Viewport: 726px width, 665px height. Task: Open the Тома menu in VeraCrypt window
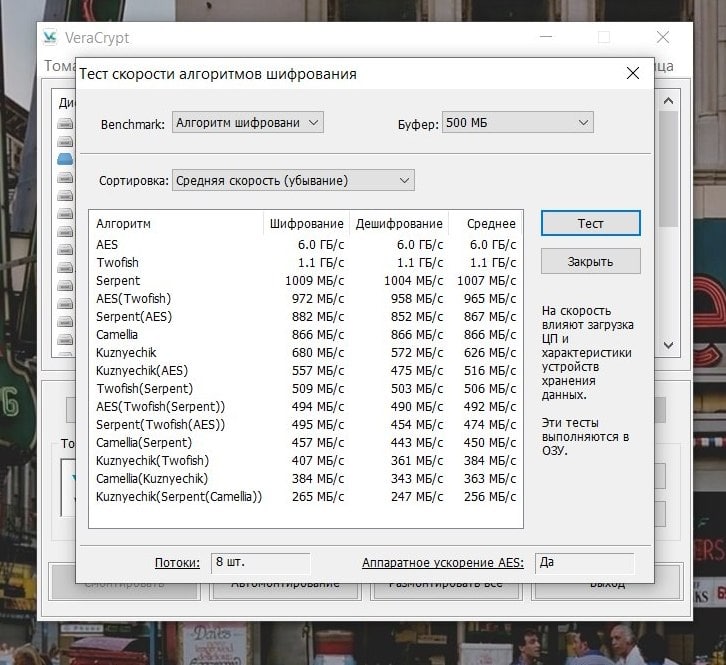point(59,66)
